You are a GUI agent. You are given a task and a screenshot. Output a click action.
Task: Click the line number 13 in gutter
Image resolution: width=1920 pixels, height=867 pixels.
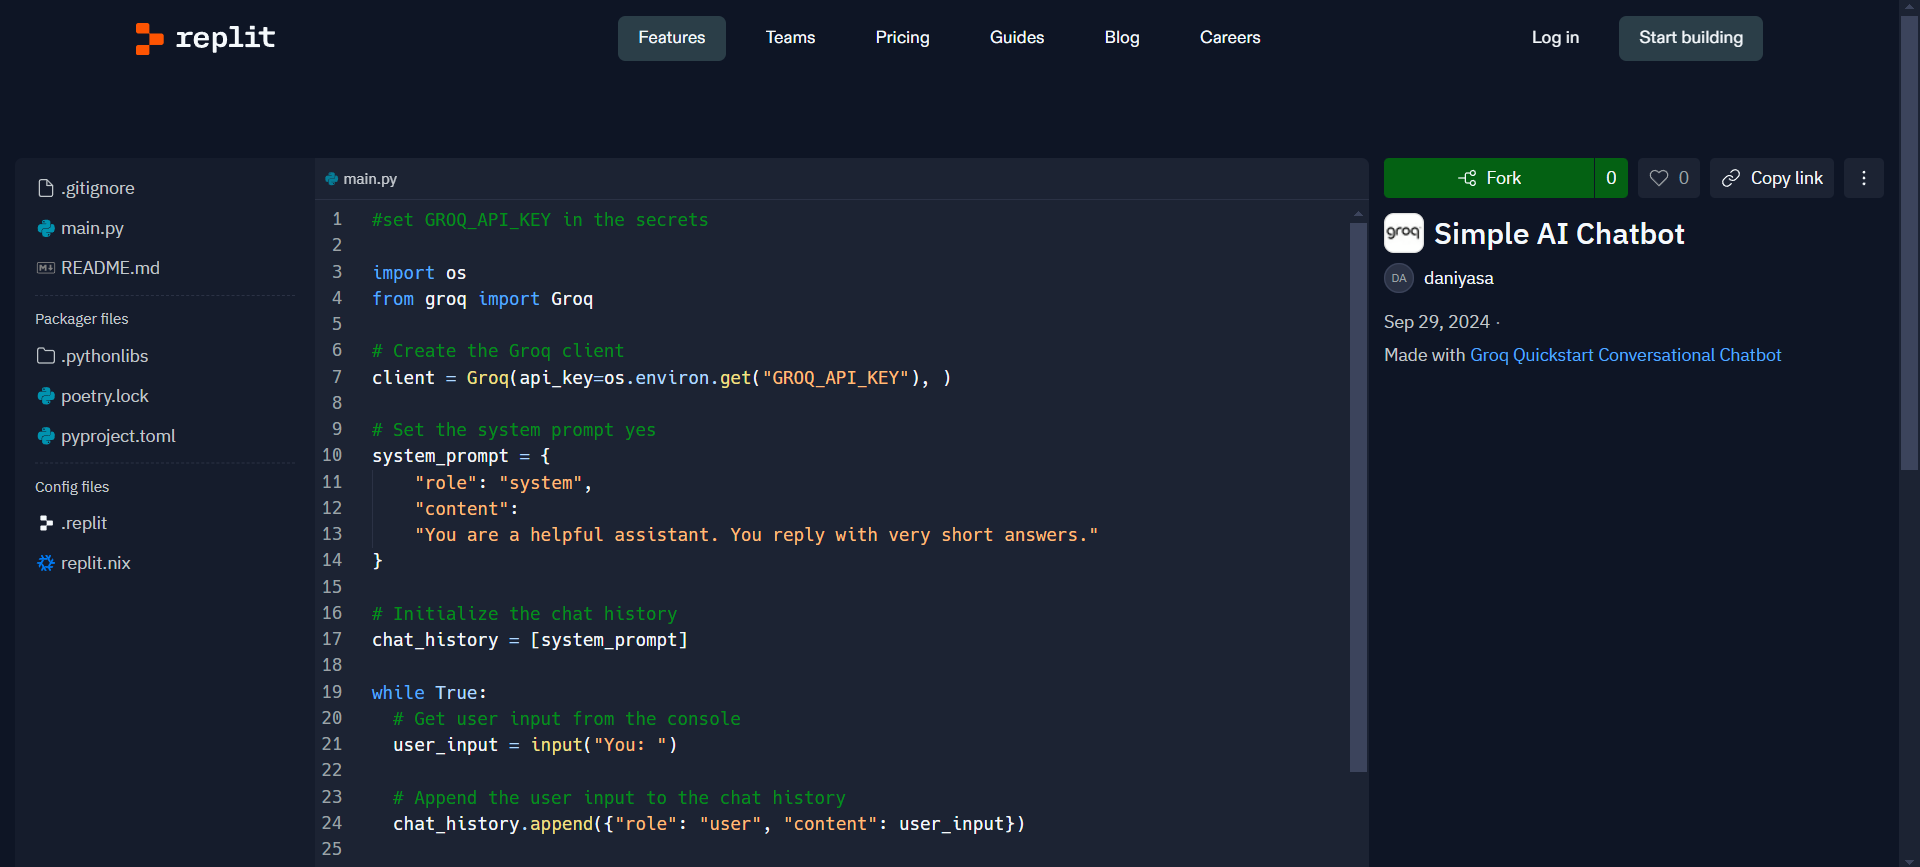(332, 534)
